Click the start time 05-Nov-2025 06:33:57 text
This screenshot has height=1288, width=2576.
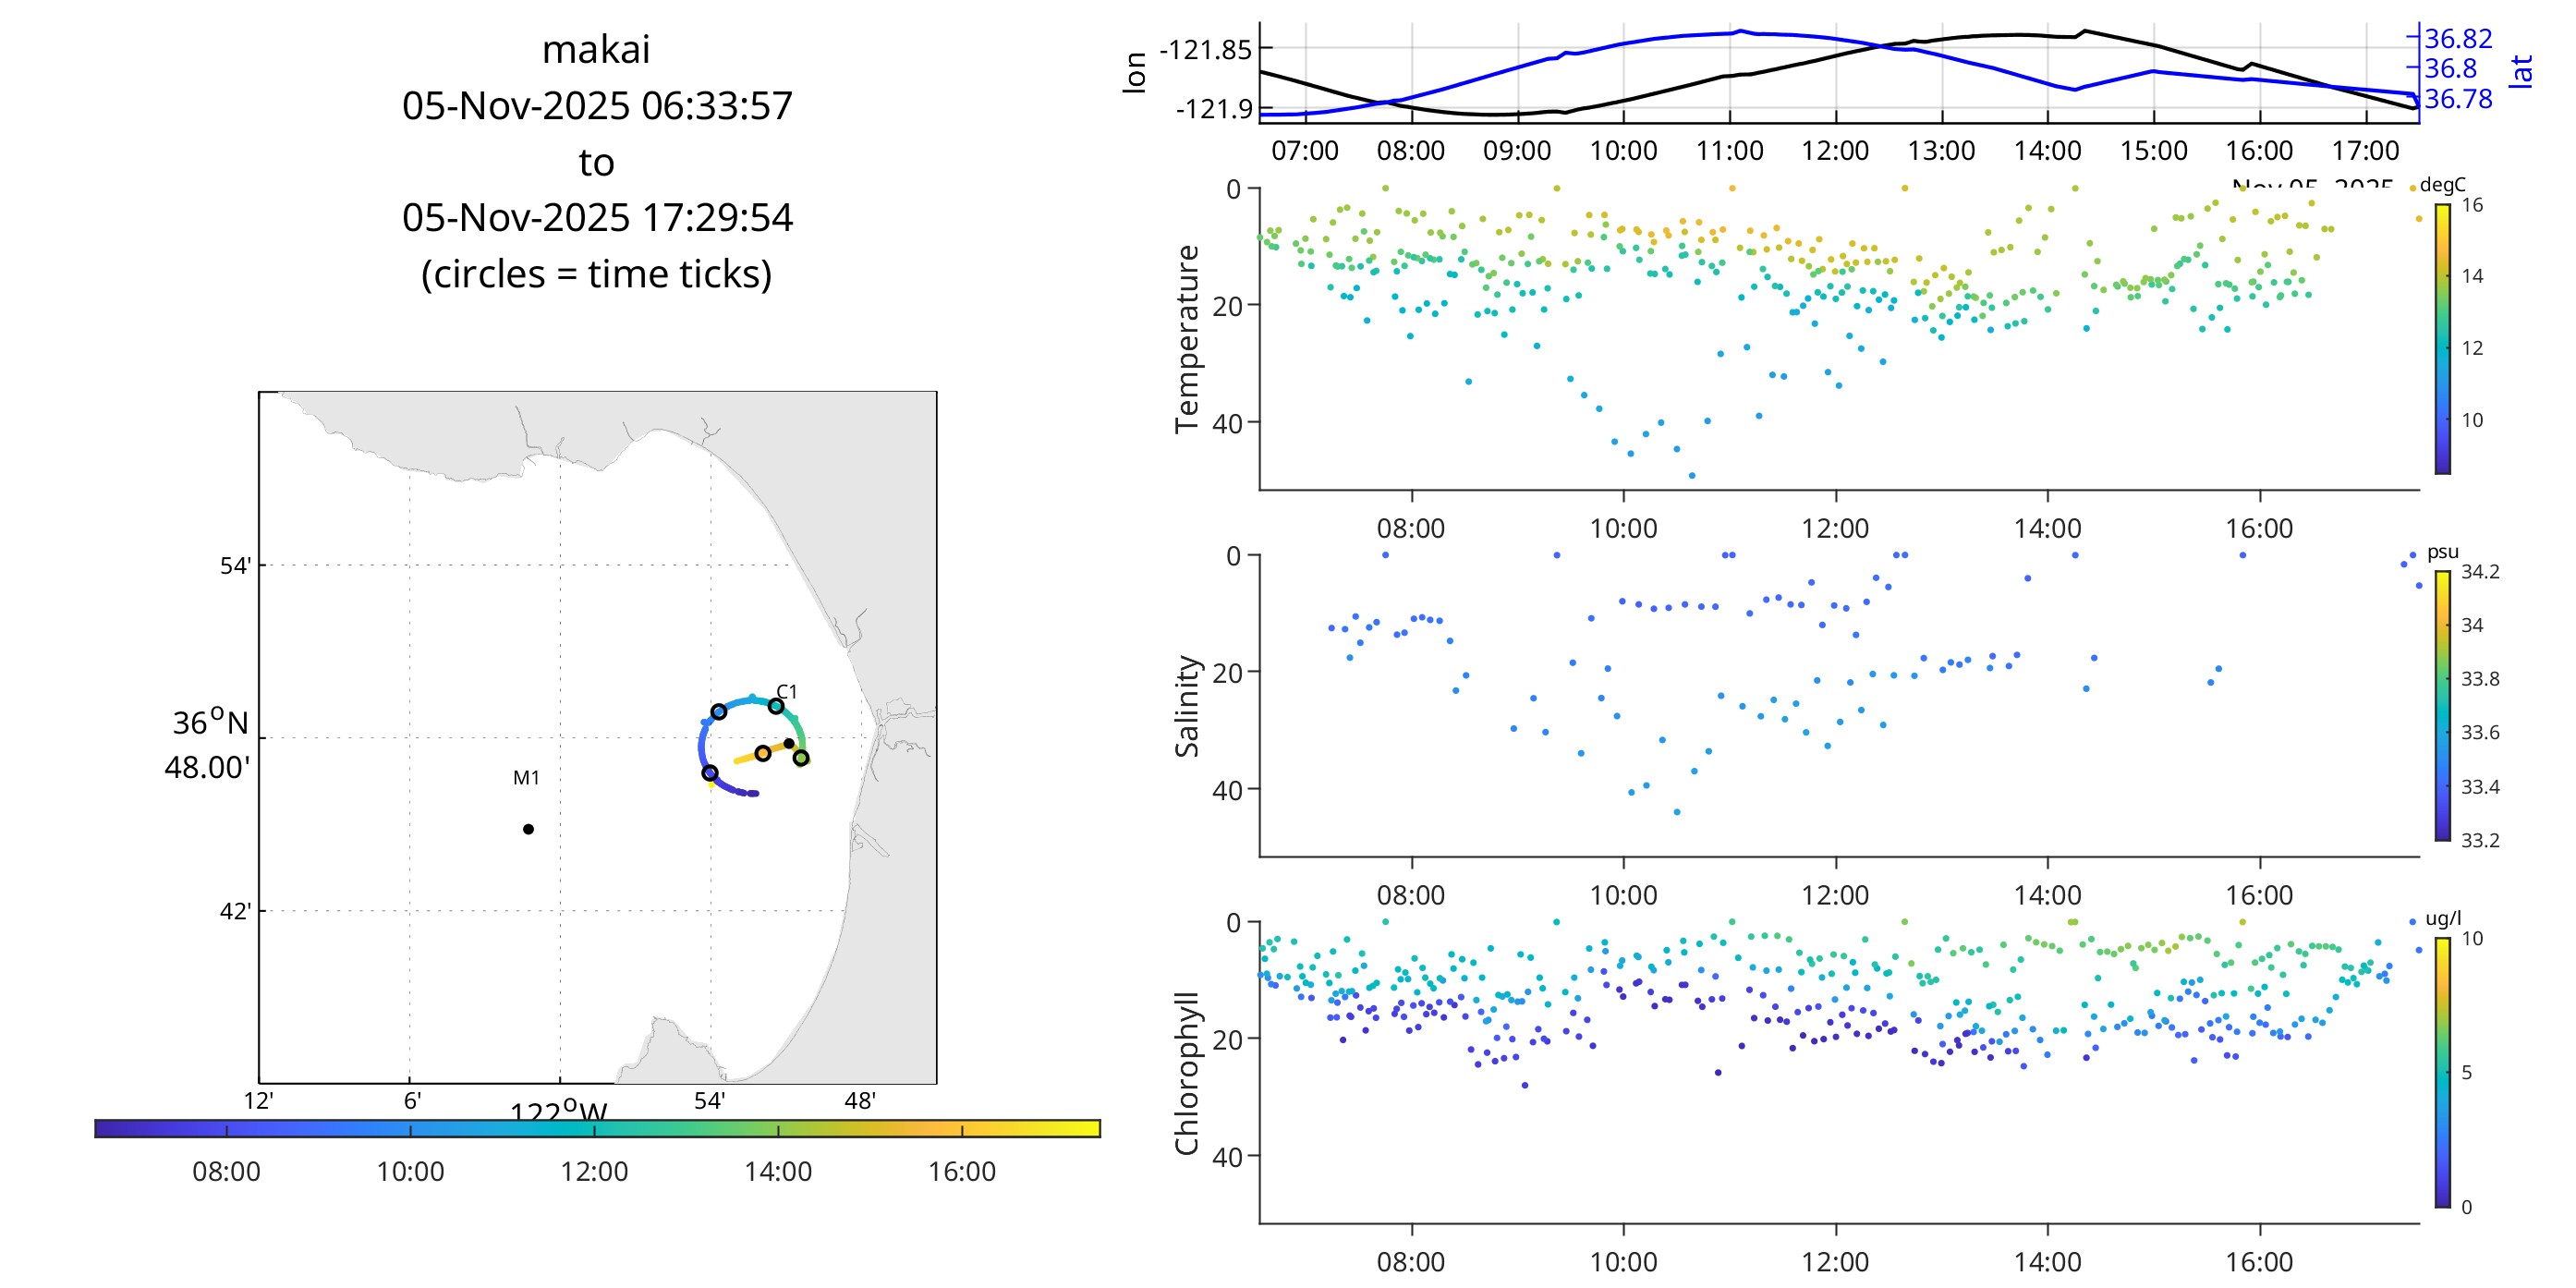point(597,106)
